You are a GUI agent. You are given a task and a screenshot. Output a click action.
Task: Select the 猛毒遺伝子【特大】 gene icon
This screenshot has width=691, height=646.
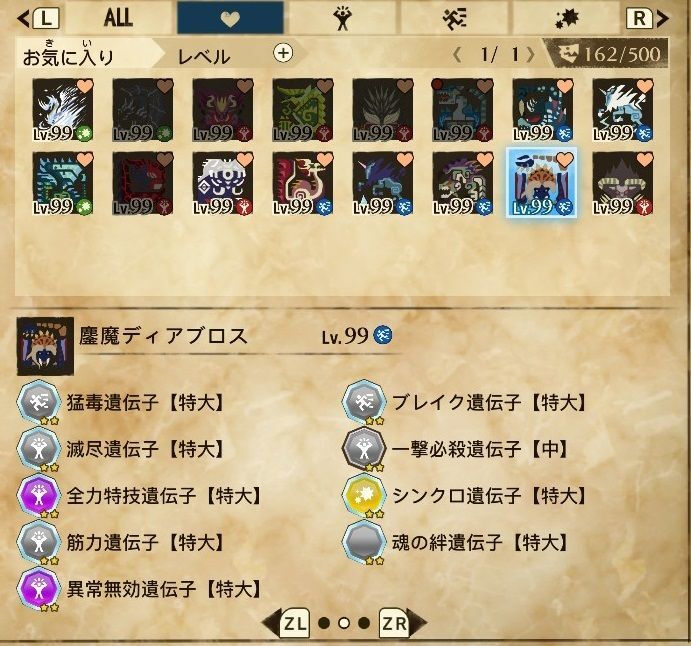[39, 402]
